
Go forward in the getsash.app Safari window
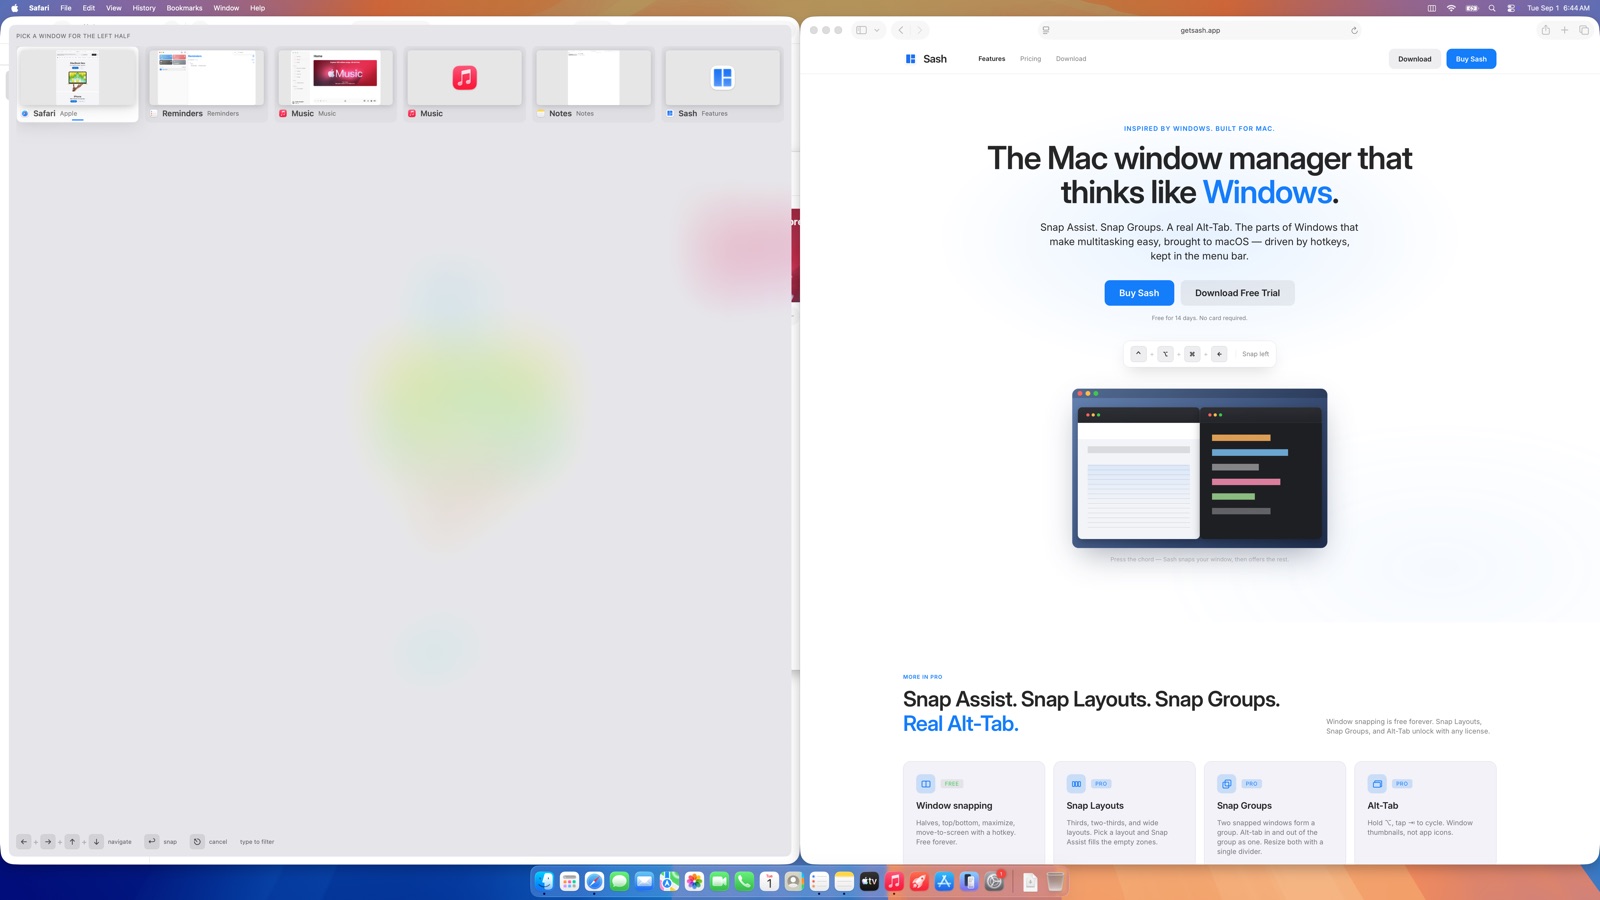click(x=920, y=30)
